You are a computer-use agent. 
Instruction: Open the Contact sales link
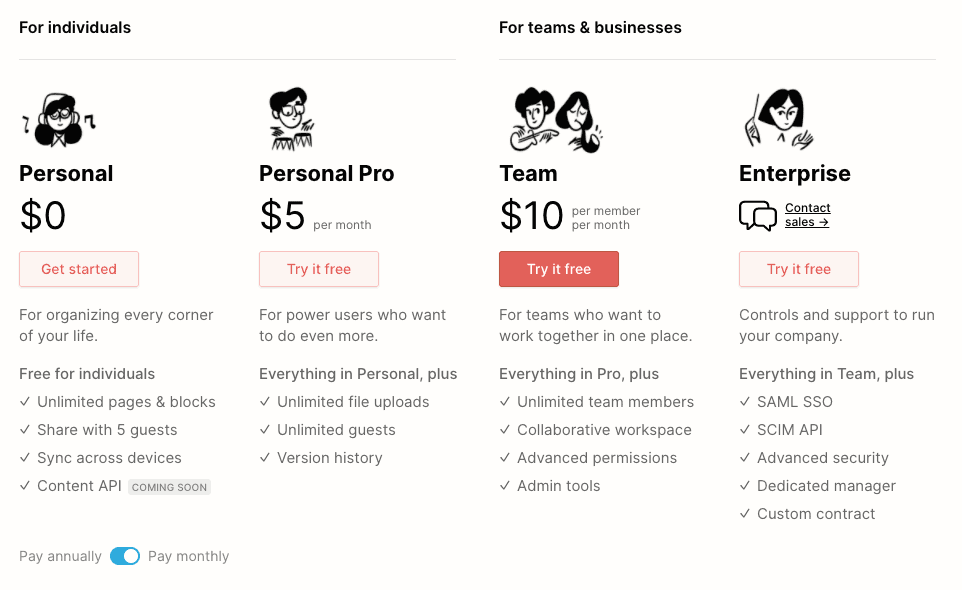coord(807,215)
